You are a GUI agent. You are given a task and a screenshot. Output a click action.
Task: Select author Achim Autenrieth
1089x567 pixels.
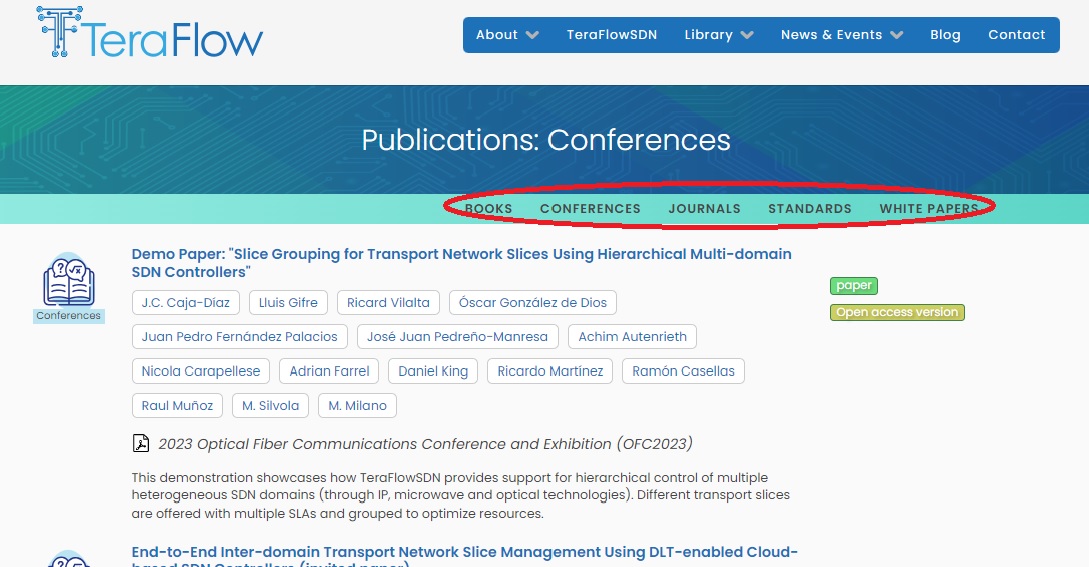tap(633, 336)
